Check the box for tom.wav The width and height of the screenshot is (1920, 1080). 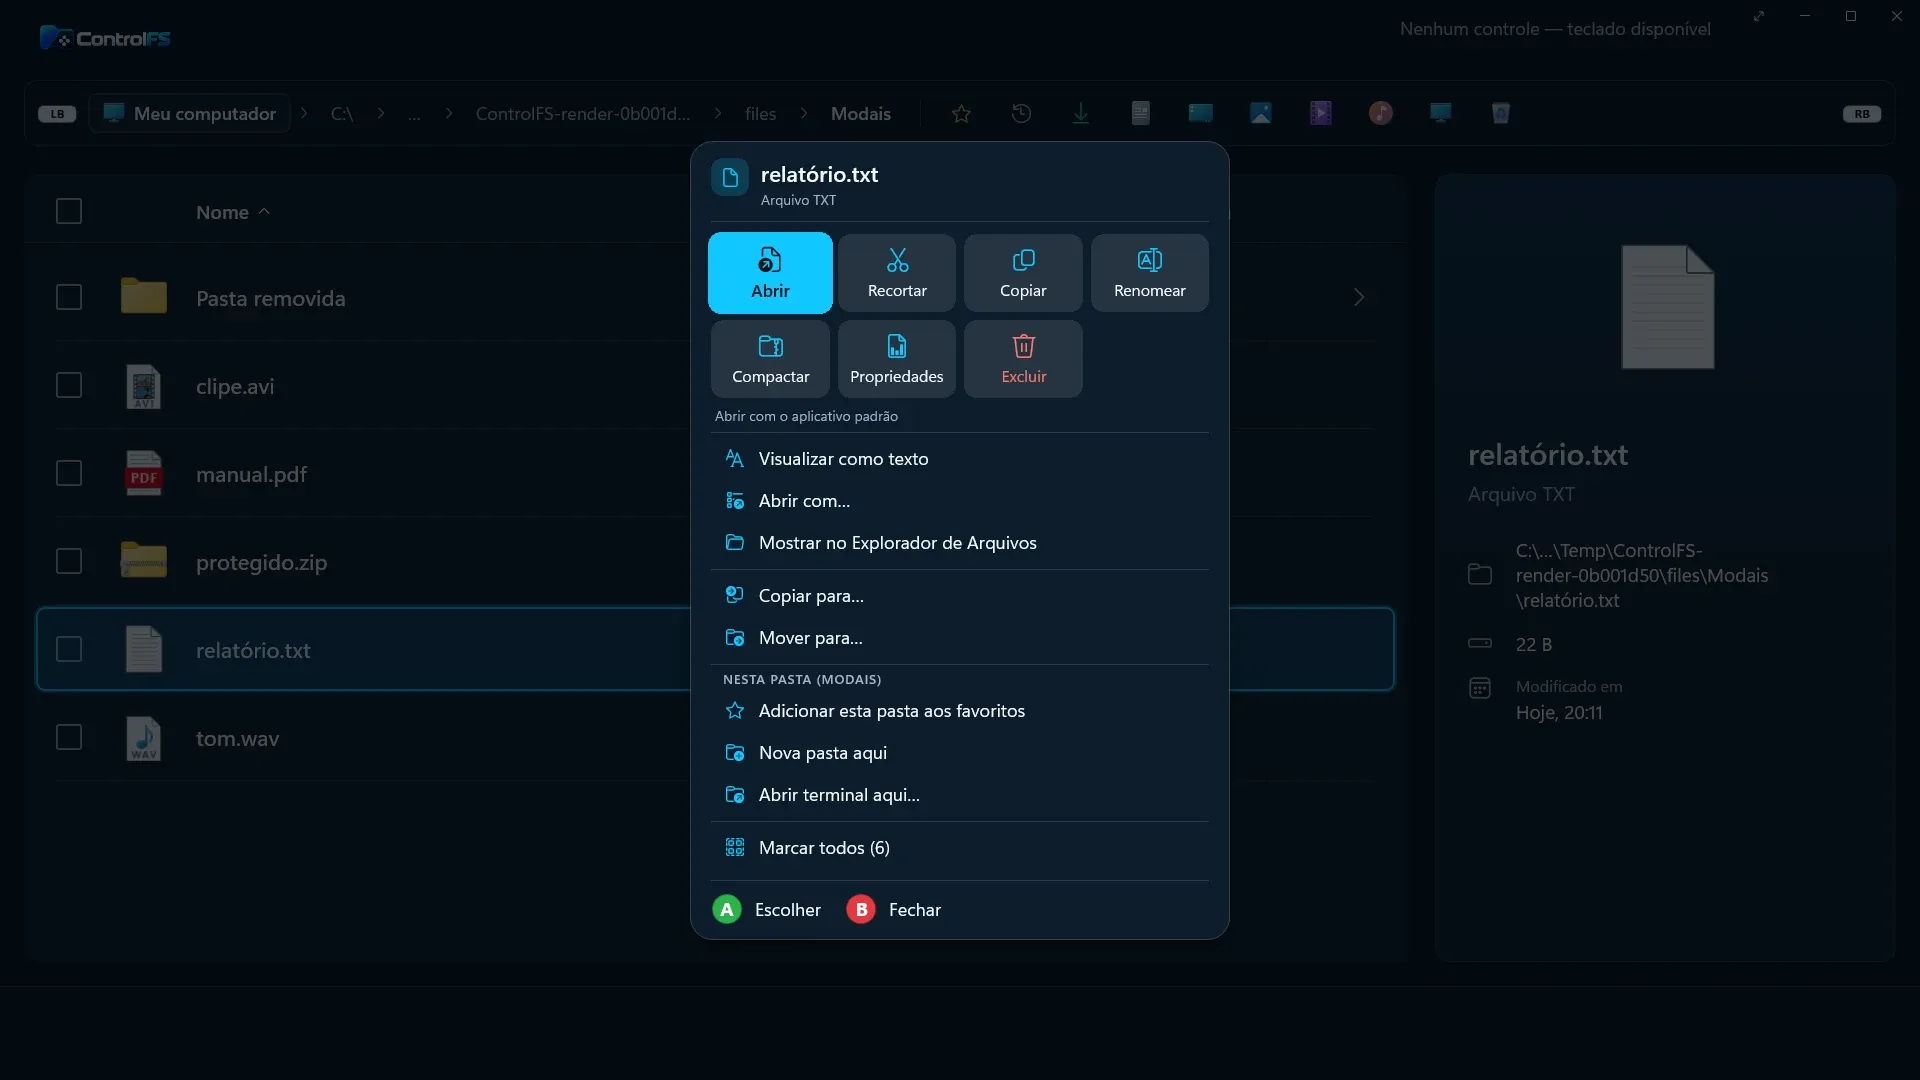click(69, 738)
